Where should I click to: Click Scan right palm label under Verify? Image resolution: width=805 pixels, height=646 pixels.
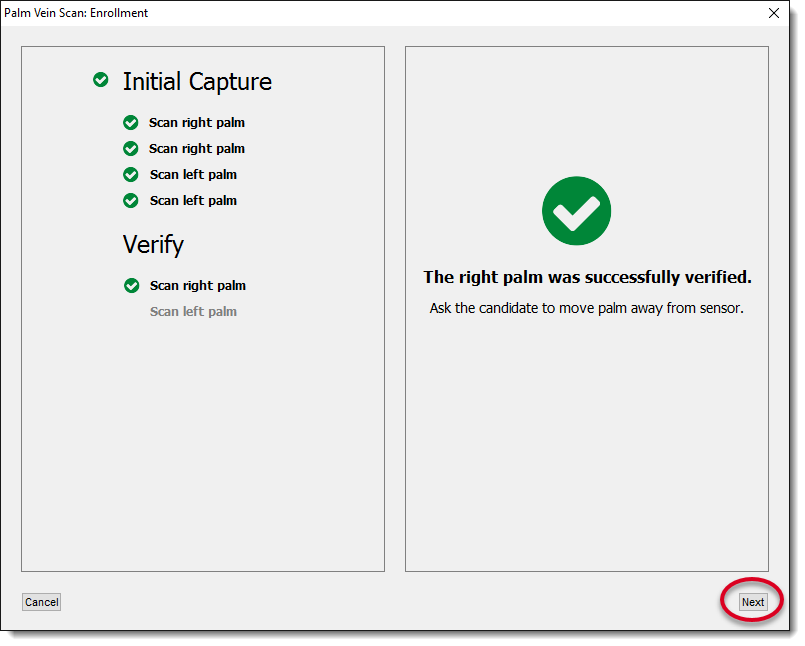[x=198, y=286]
